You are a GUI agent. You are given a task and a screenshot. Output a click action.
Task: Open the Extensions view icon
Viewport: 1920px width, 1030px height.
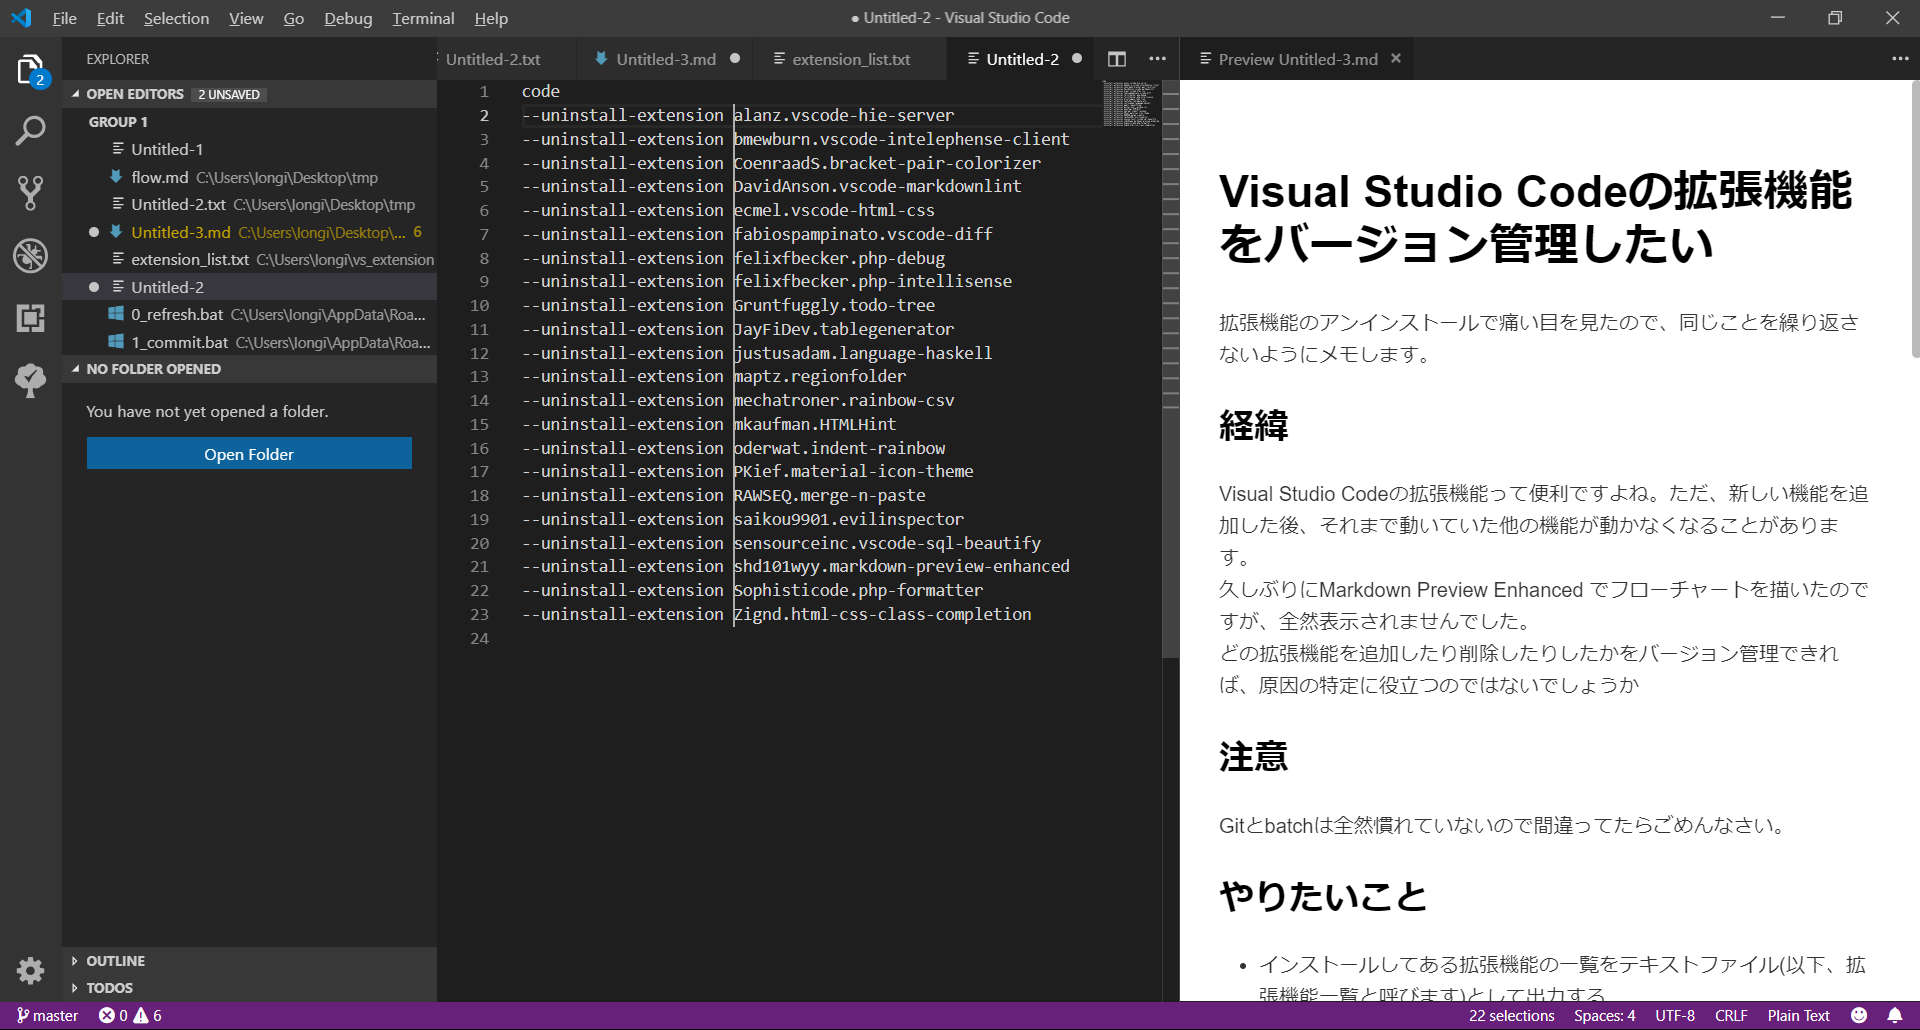[30, 318]
